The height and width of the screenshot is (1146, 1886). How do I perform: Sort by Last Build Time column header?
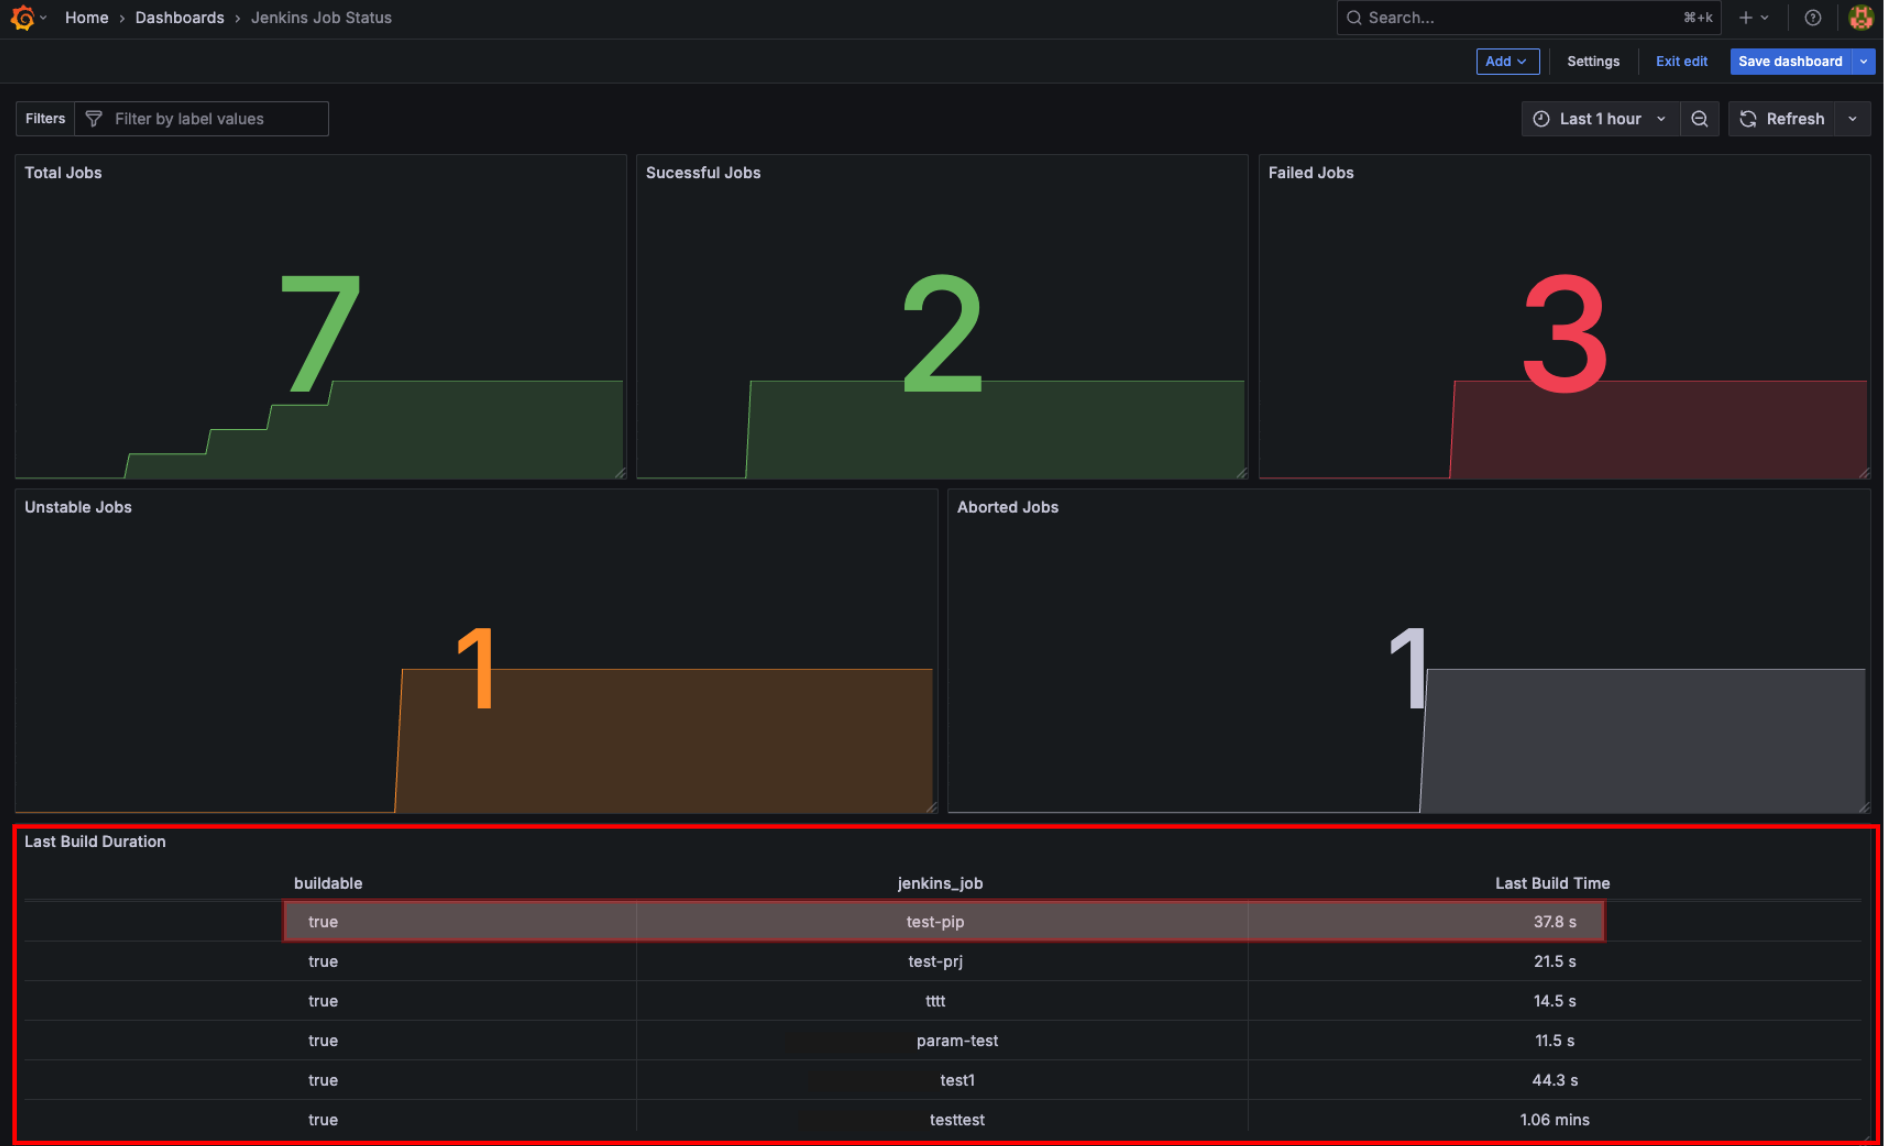pos(1552,883)
